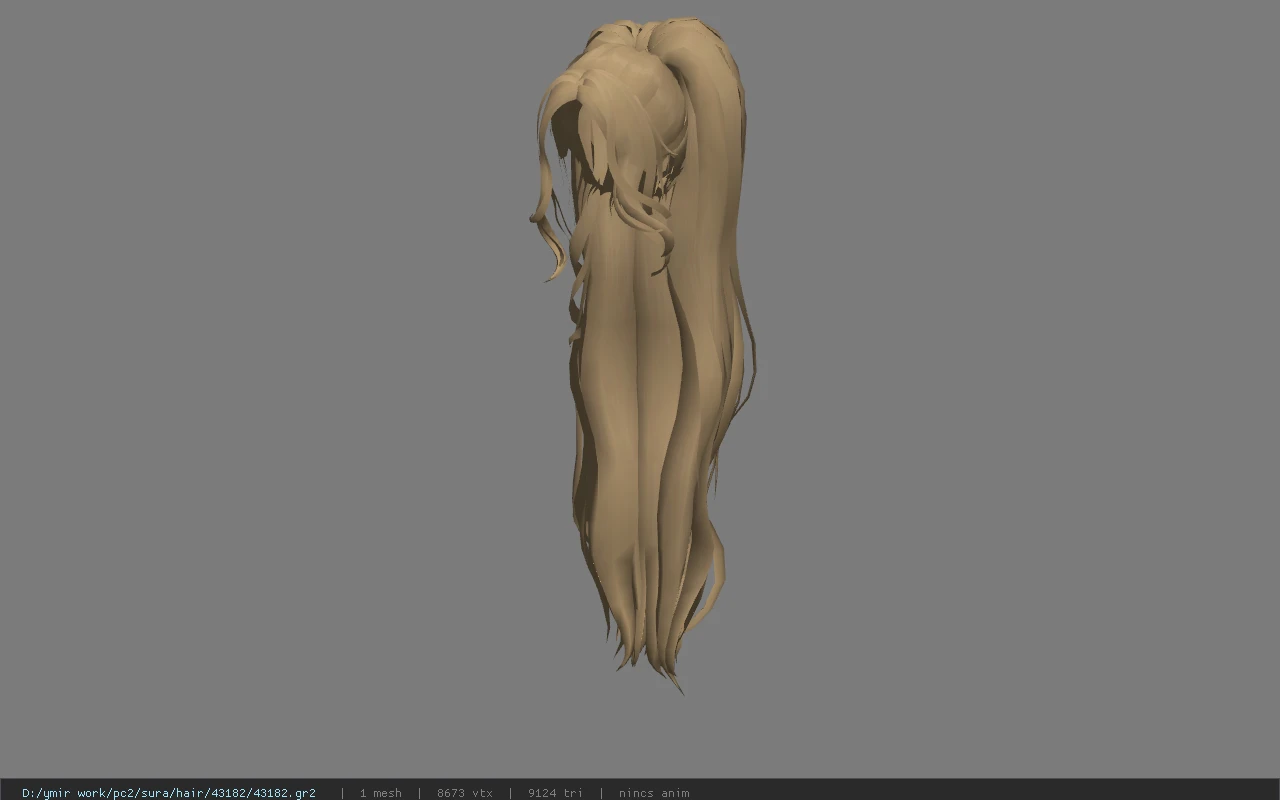Click the '8673 vtx' vertex count
Viewport: 1280px width, 800px height.
[465, 793]
